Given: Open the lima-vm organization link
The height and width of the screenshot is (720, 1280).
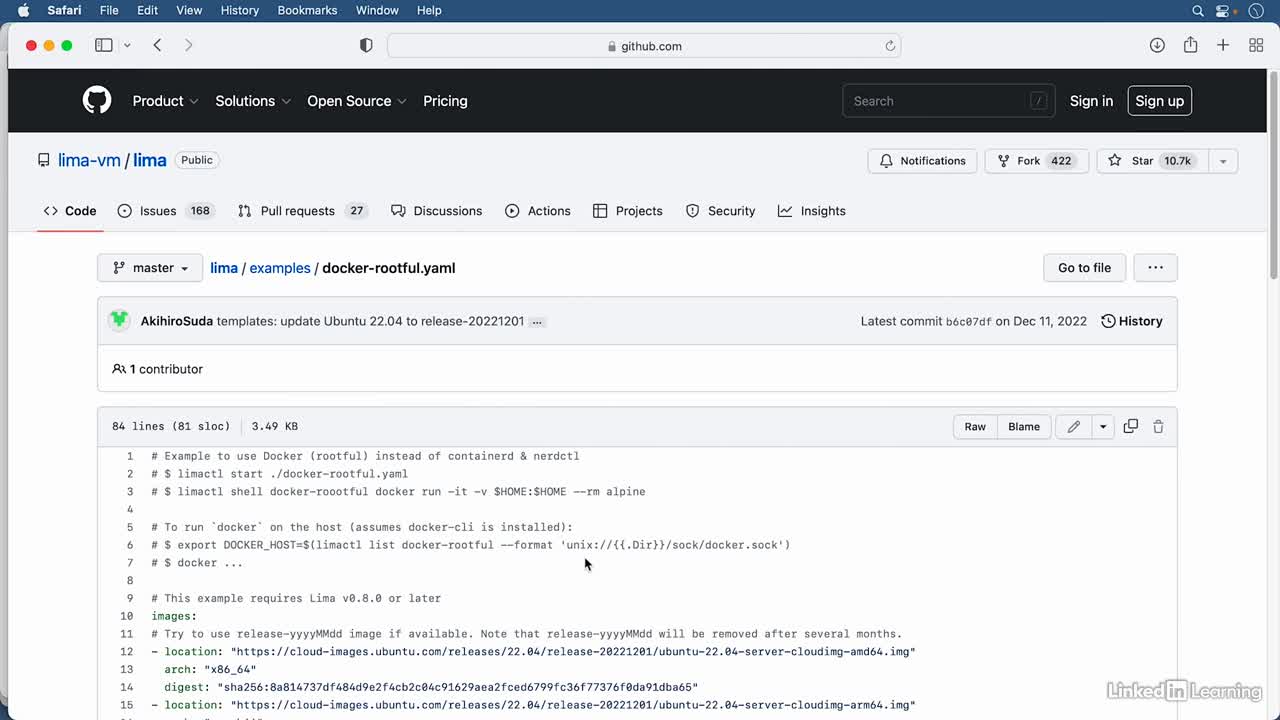Looking at the screenshot, I should click(x=89, y=160).
